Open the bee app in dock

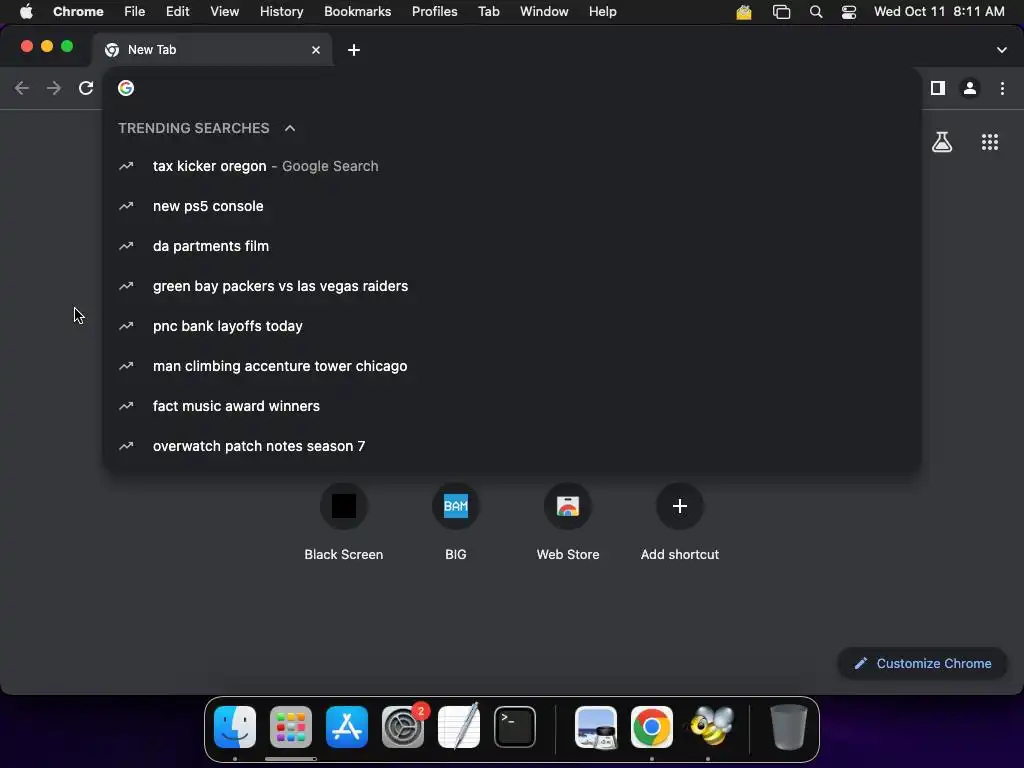(709, 726)
